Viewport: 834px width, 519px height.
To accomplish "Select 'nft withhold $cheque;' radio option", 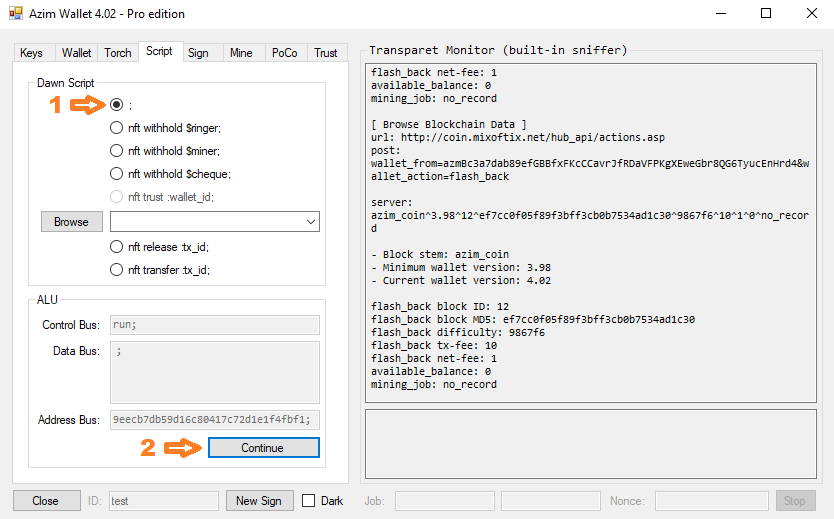I will (116, 173).
